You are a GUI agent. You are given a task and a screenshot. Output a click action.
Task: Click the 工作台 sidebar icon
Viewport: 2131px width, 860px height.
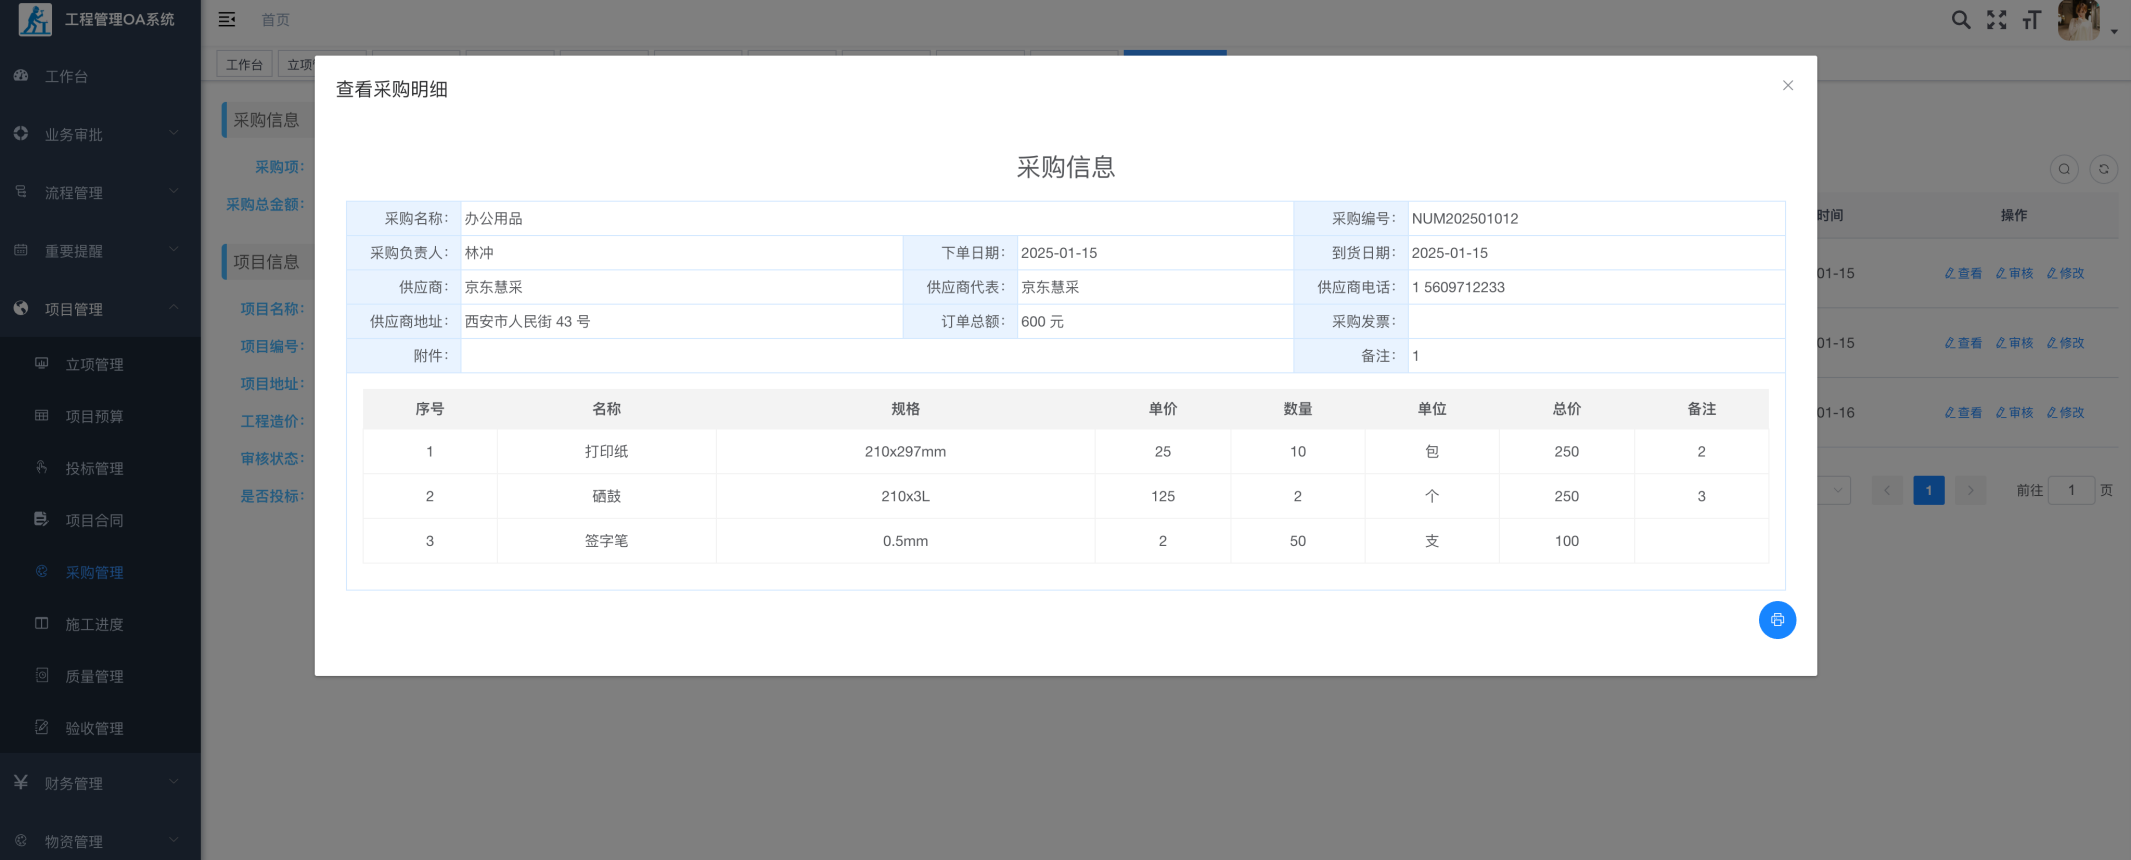click(21, 76)
